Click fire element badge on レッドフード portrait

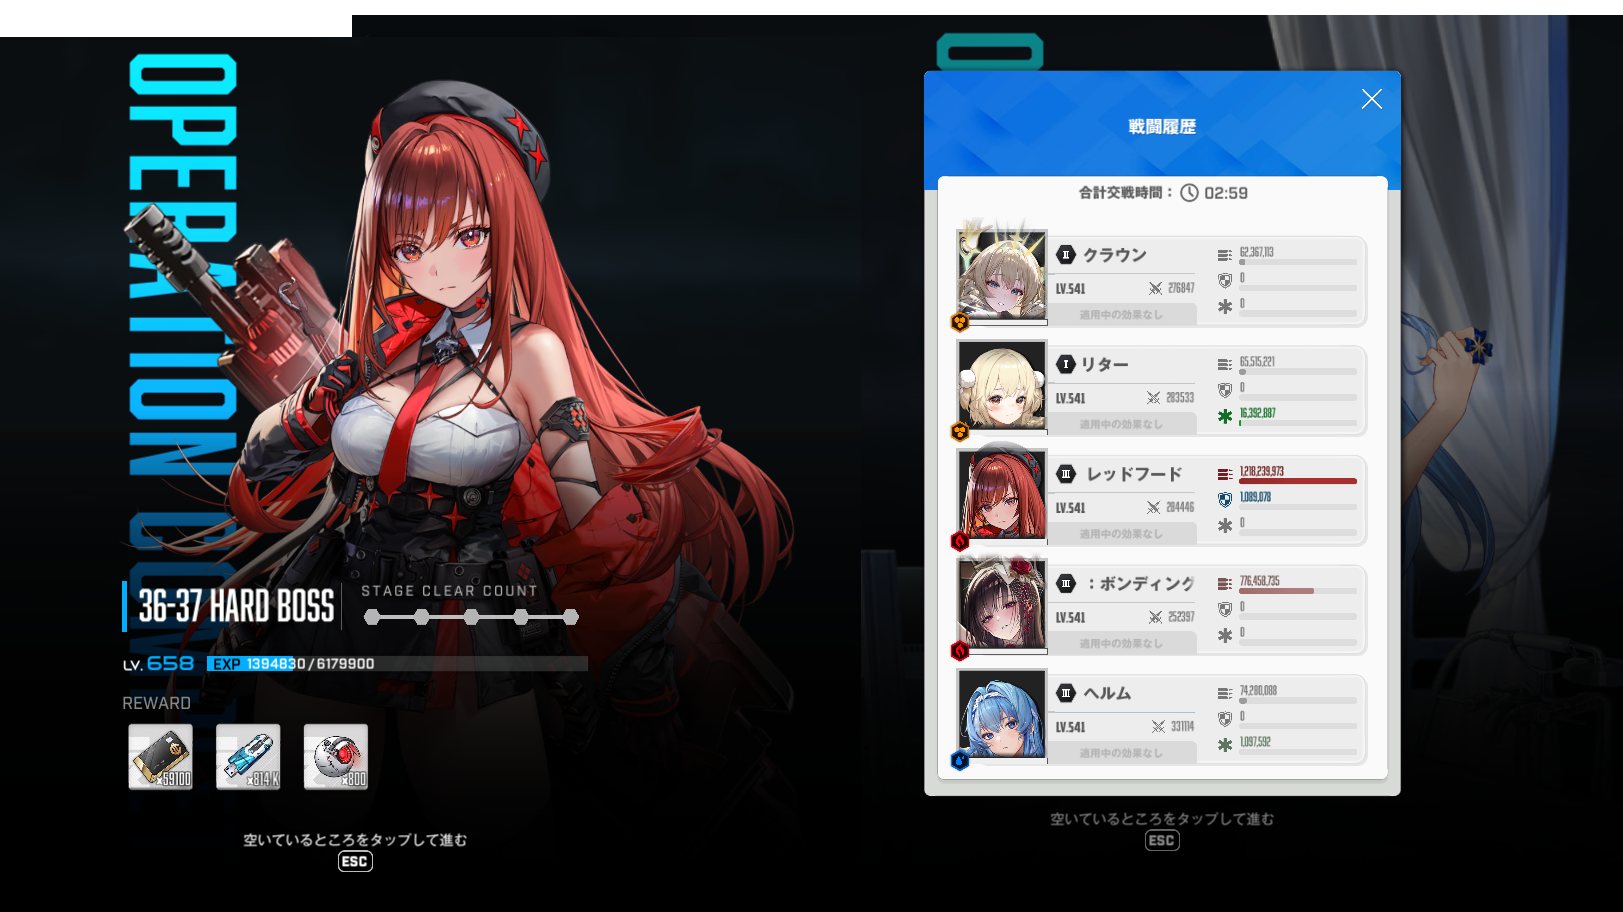960,541
